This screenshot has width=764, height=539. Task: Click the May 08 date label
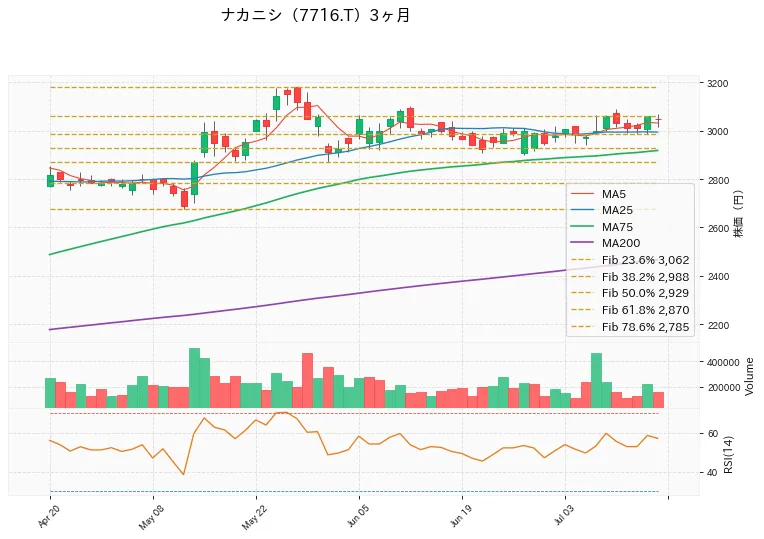point(151,517)
